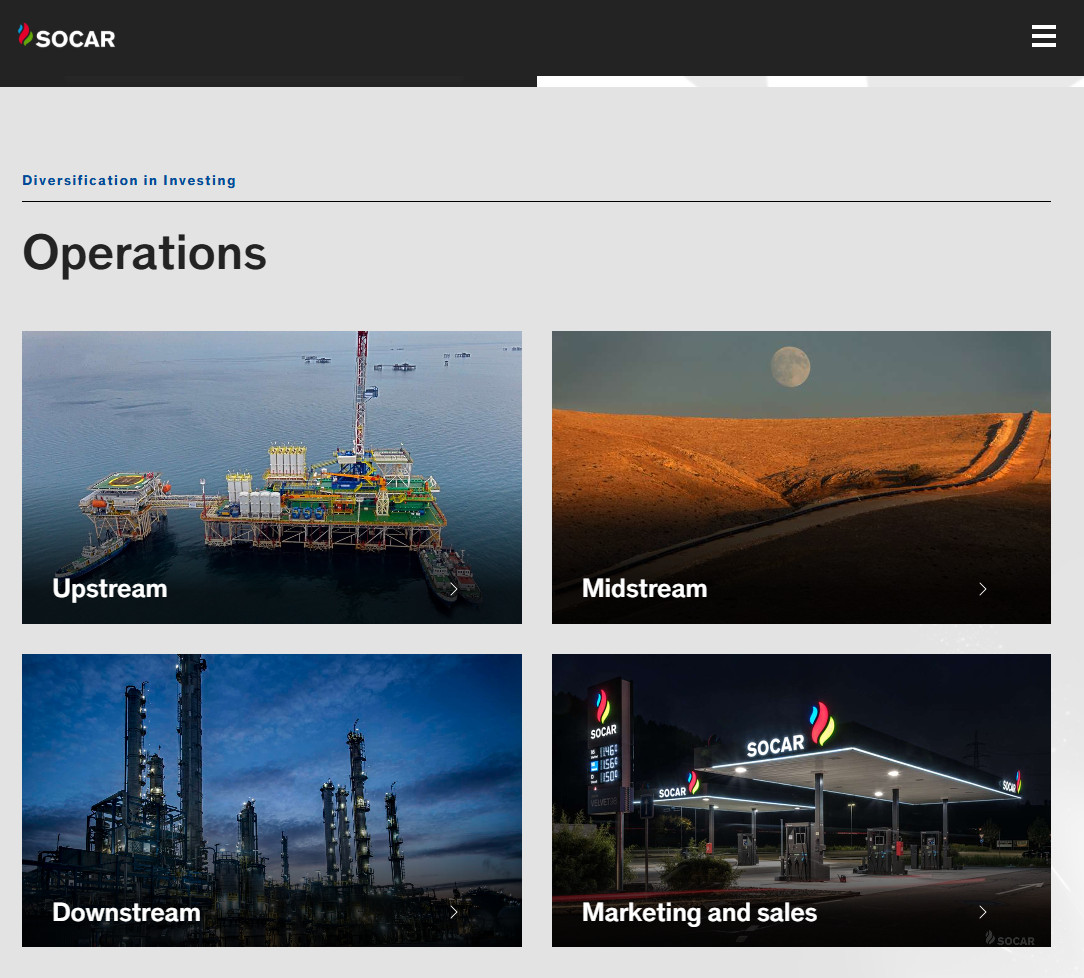
Task: Open the Downstream title link
Action: 126,912
